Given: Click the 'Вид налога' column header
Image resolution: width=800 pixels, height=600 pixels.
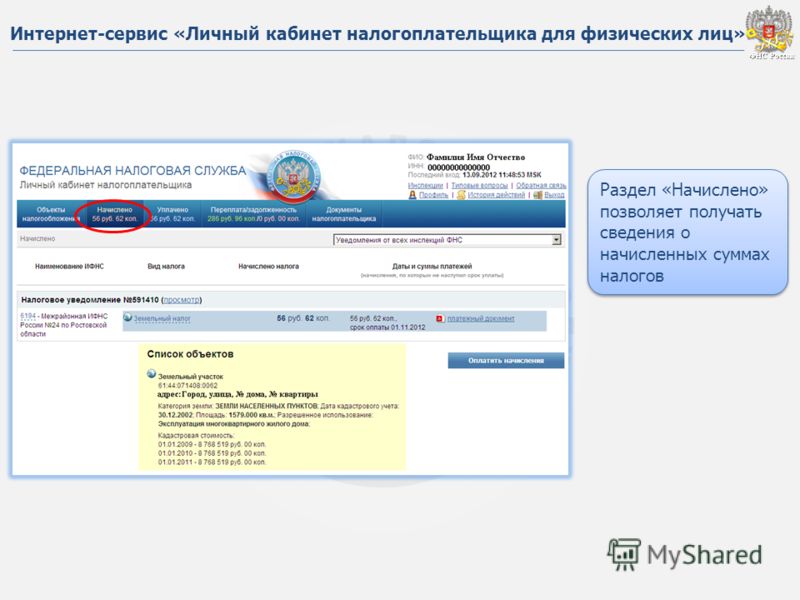Looking at the screenshot, I should [x=166, y=266].
